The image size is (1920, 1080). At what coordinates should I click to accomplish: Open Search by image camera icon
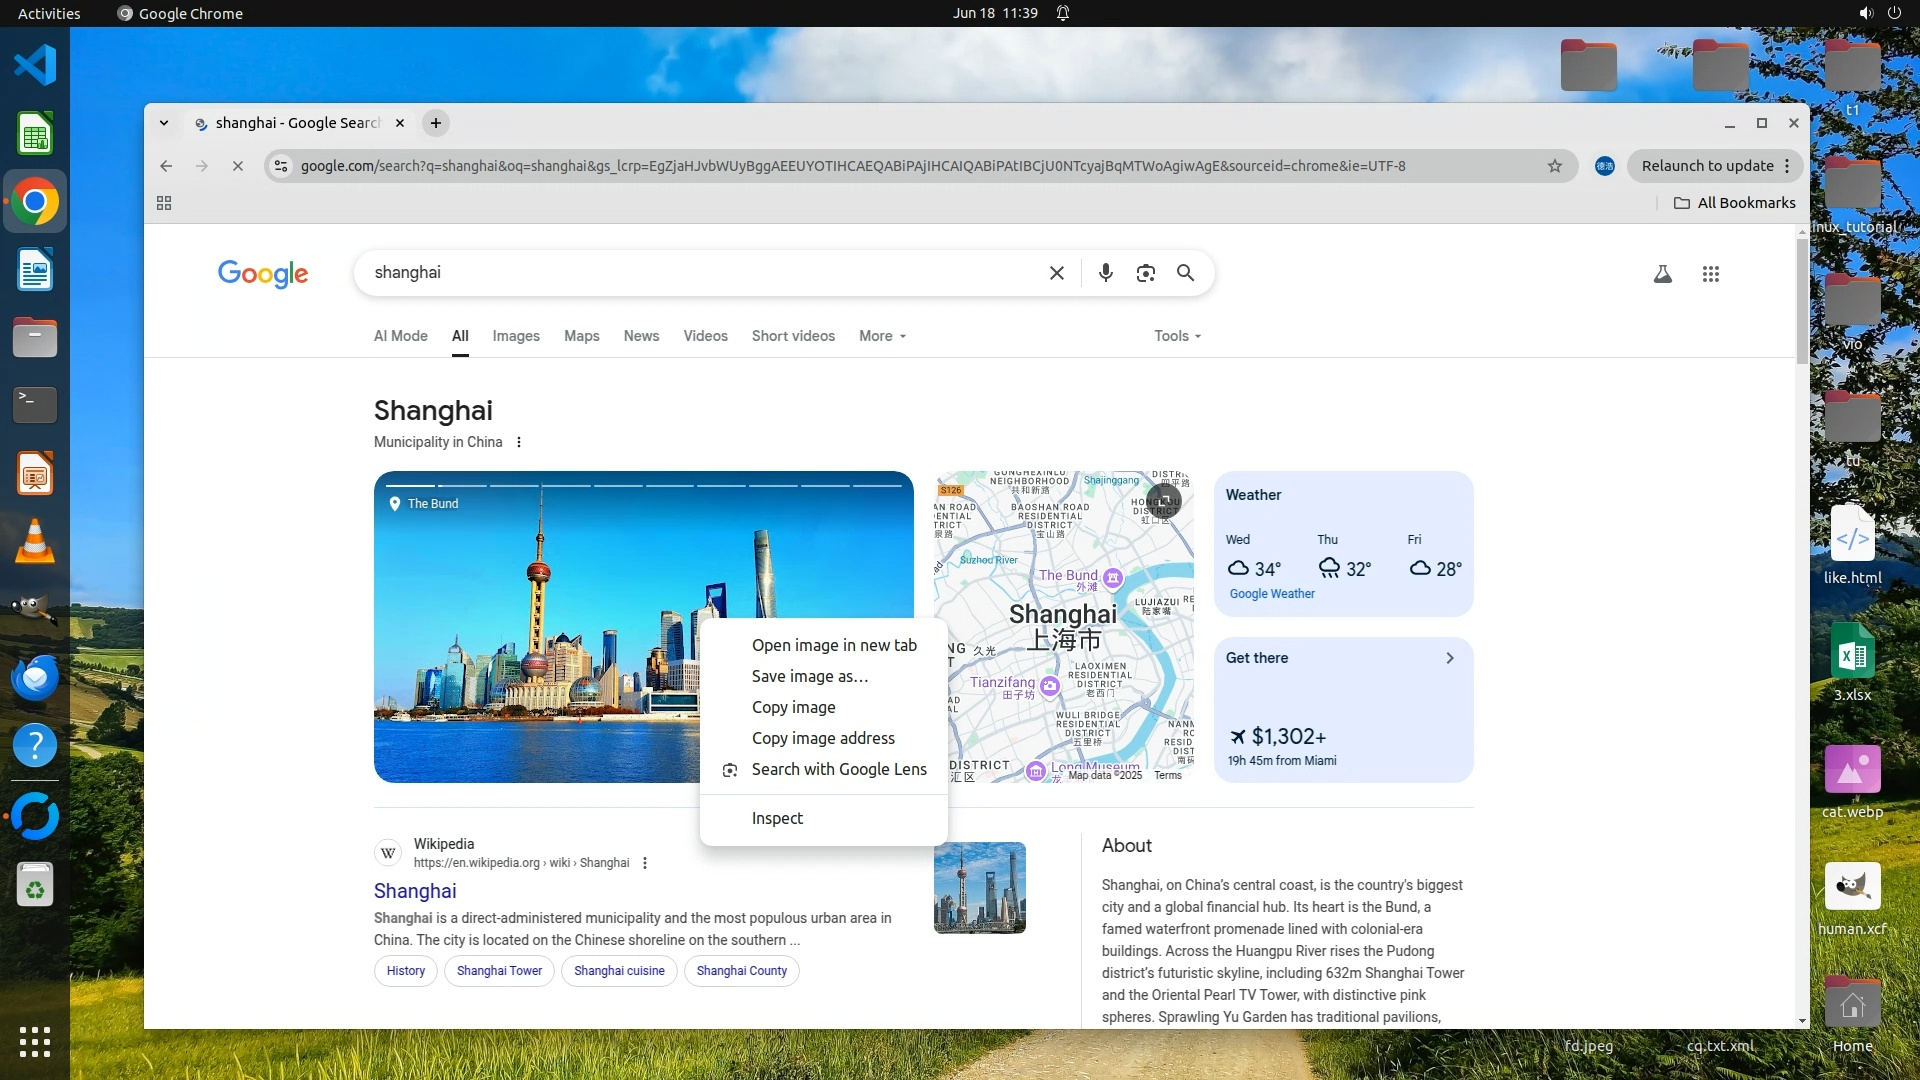click(1146, 273)
